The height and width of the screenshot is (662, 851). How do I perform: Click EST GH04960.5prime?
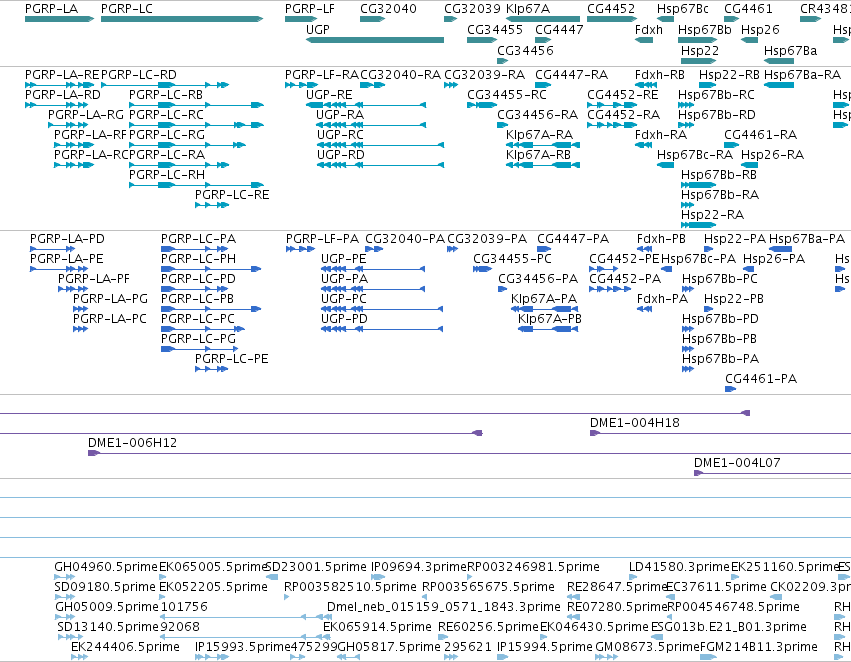tap(65, 577)
